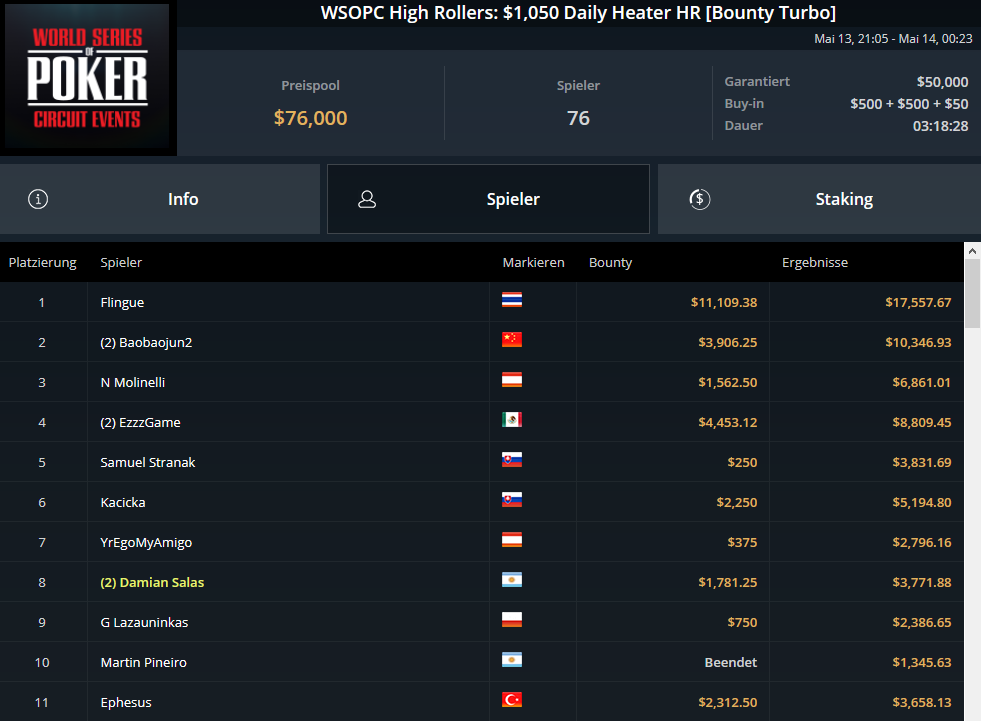Click Samuel Stranak's Slovakia flag

512,460
